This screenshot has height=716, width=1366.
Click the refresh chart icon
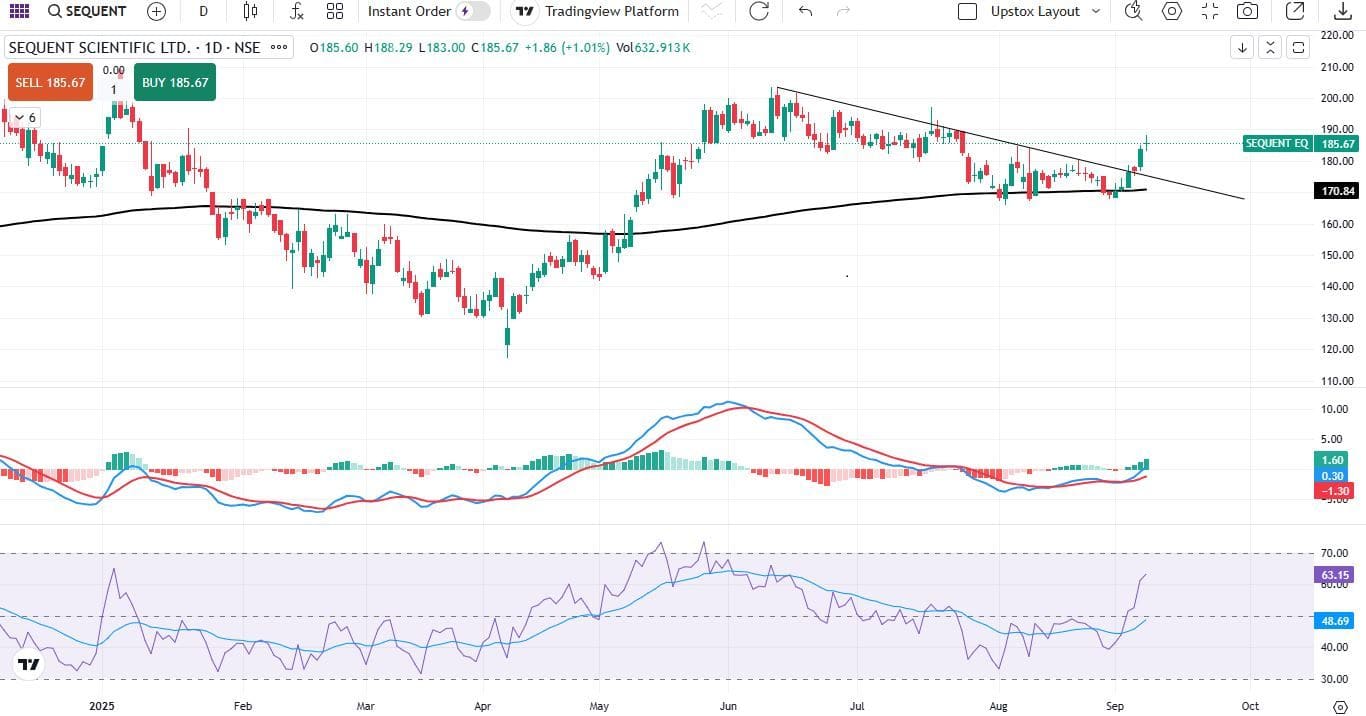click(759, 11)
